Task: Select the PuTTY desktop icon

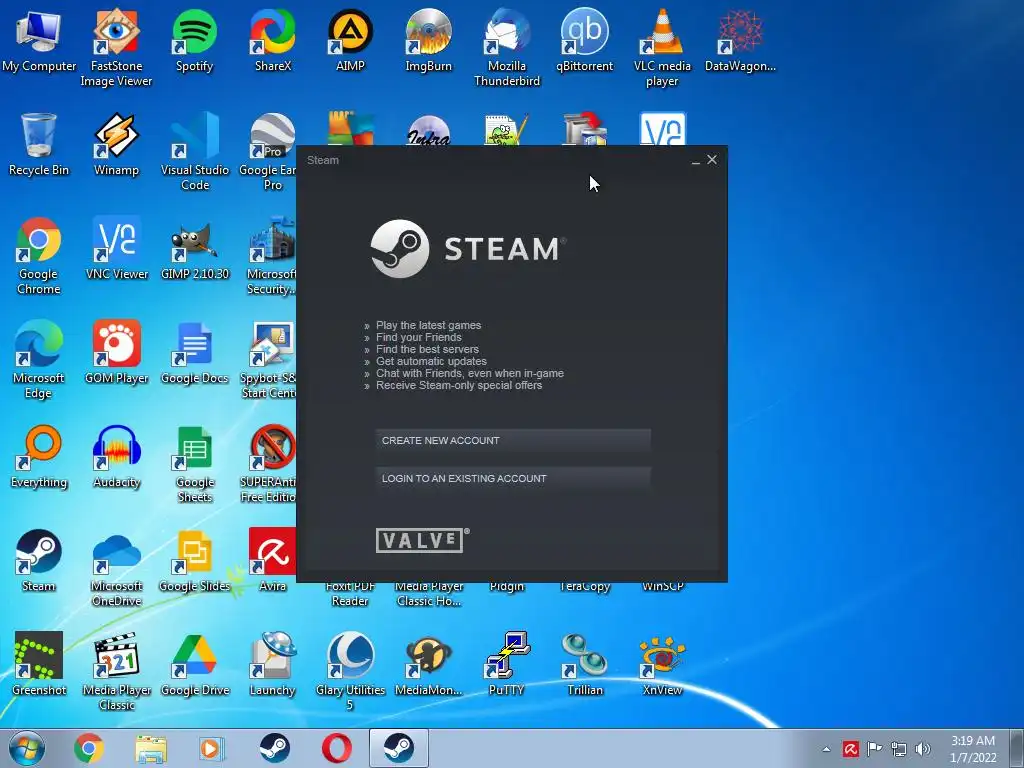Action: point(506,664)
